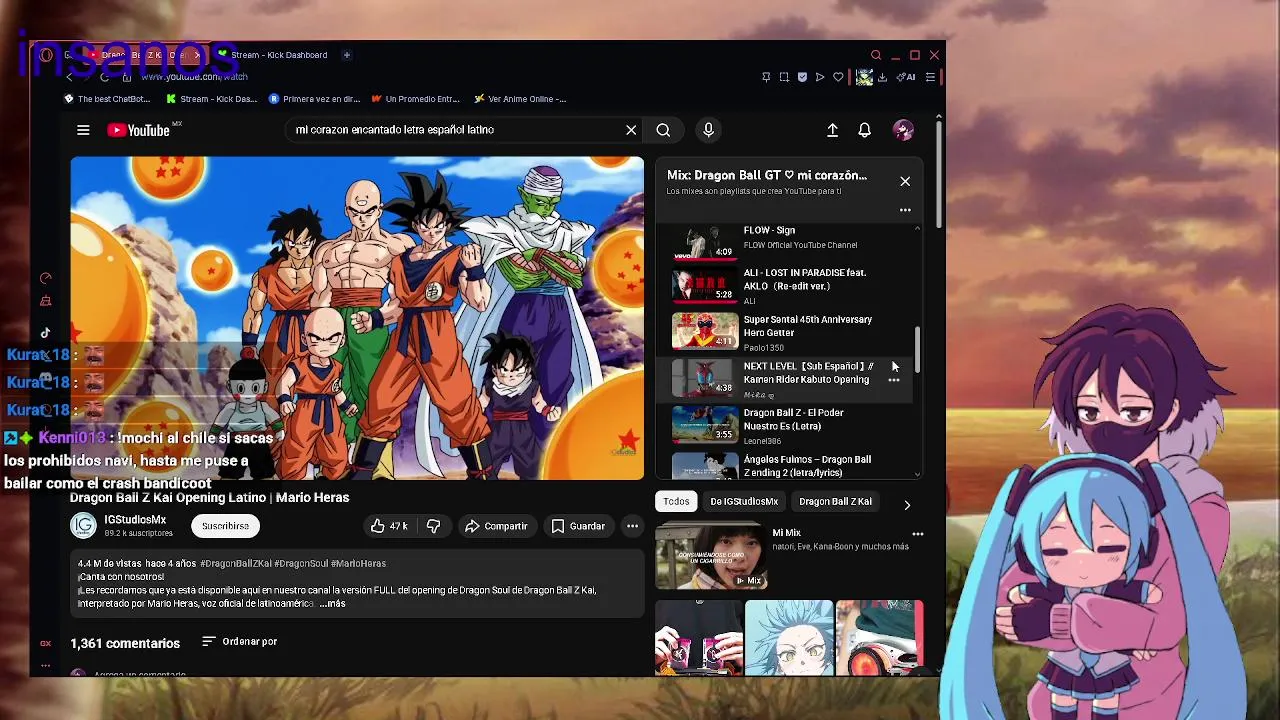This screenshot has width=1280, height=720.
Task: Open the browser shield ad-blocker icon
Action: click(x=802, y=77)
